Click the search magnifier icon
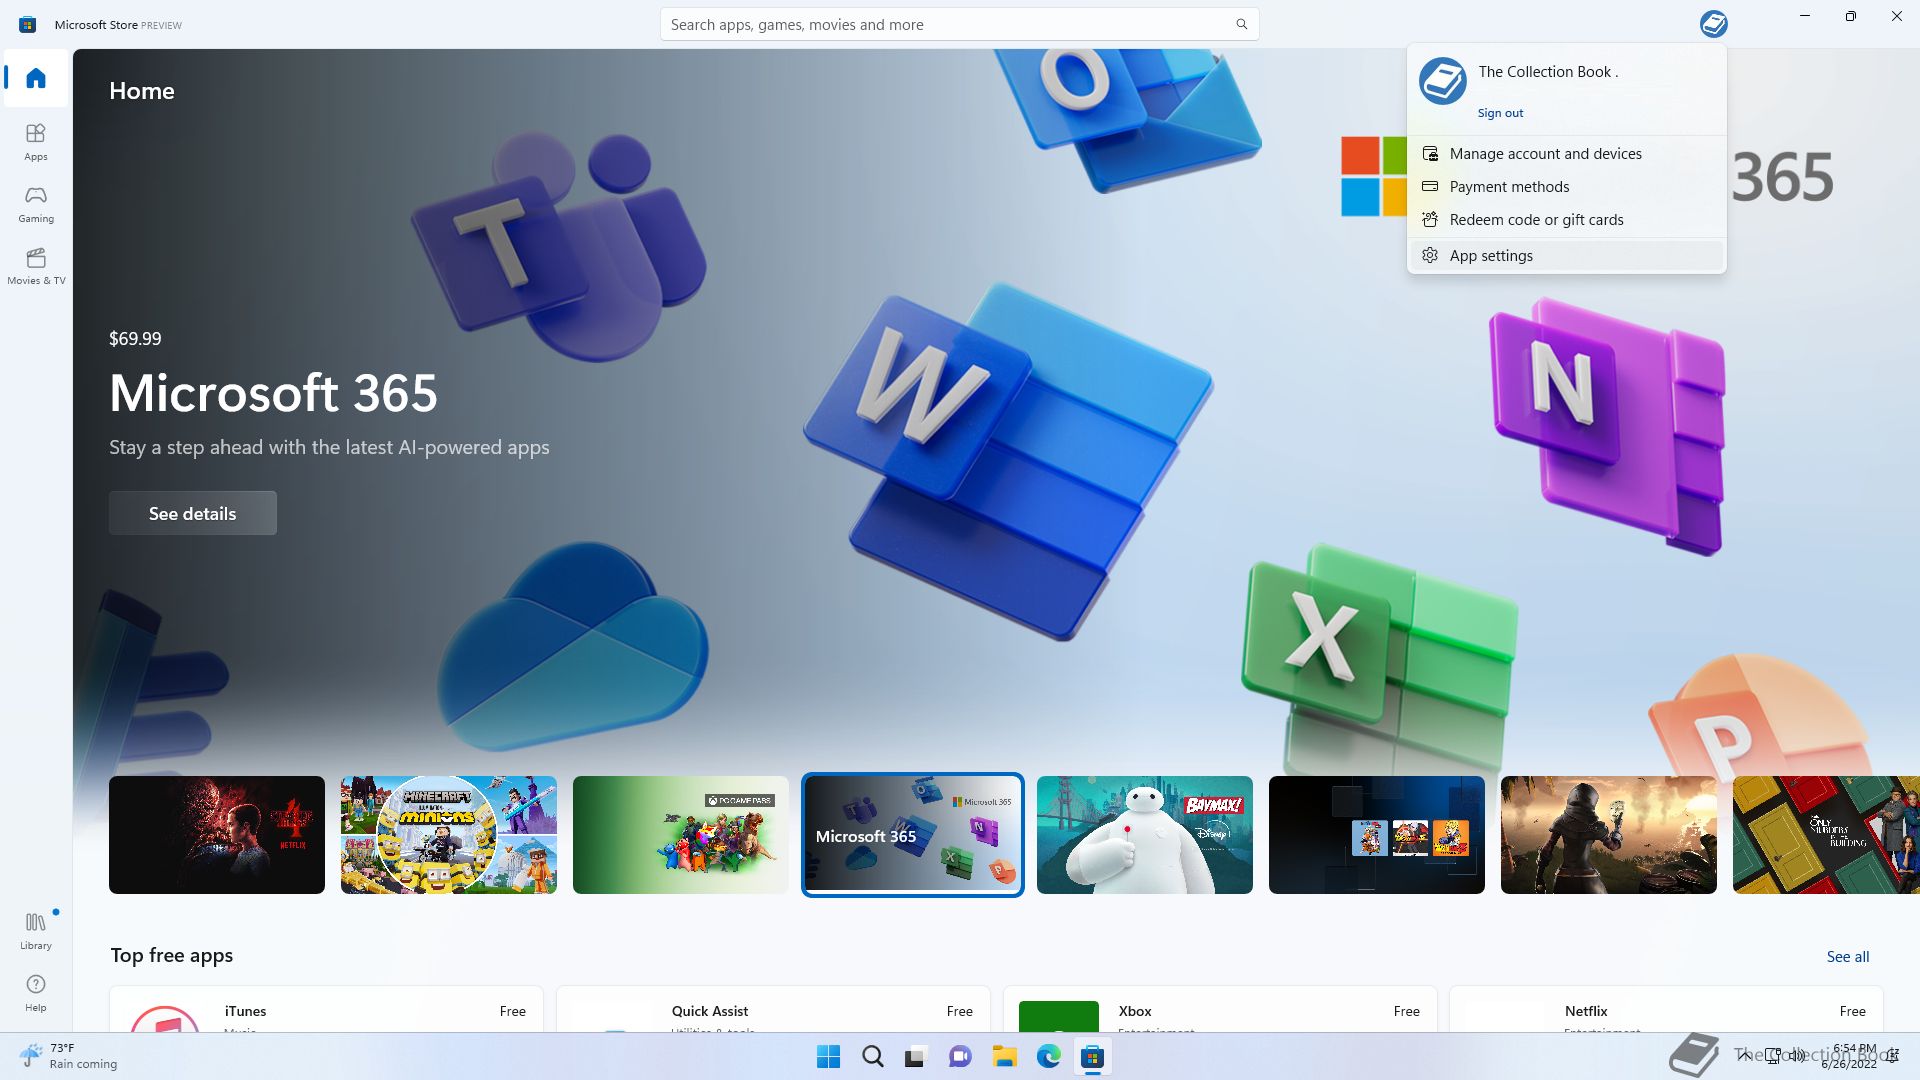Viewport: 1920px width, 1080px height. [1241, 24]
